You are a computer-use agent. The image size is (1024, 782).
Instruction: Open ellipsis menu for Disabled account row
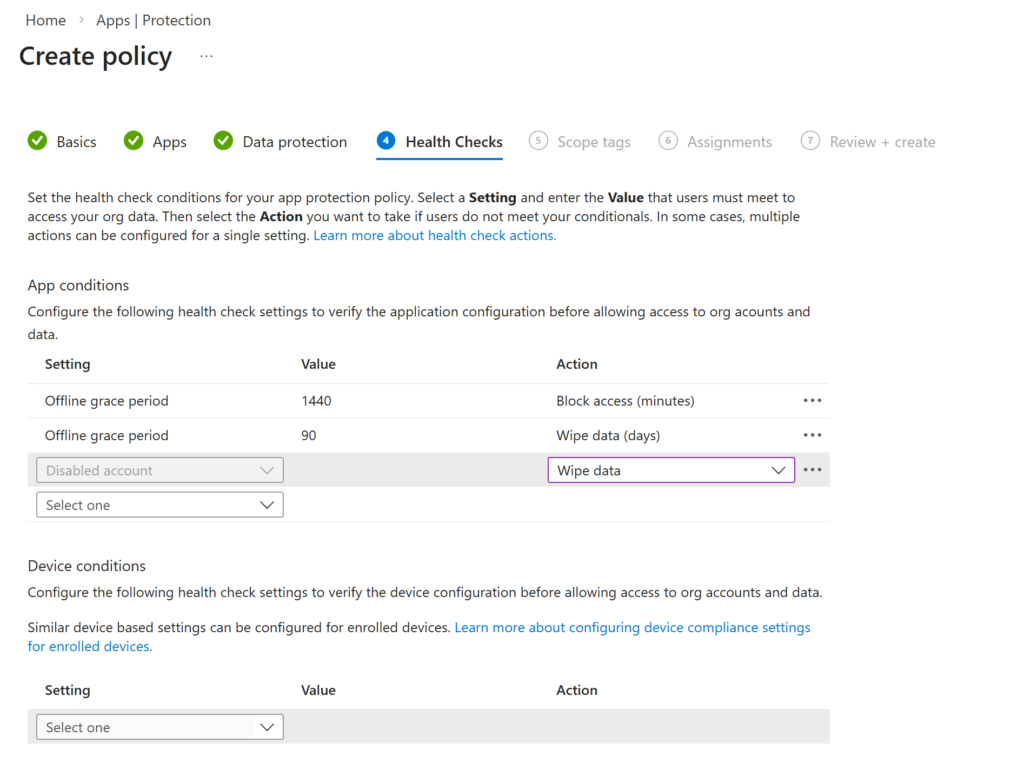tap(812, 470)
